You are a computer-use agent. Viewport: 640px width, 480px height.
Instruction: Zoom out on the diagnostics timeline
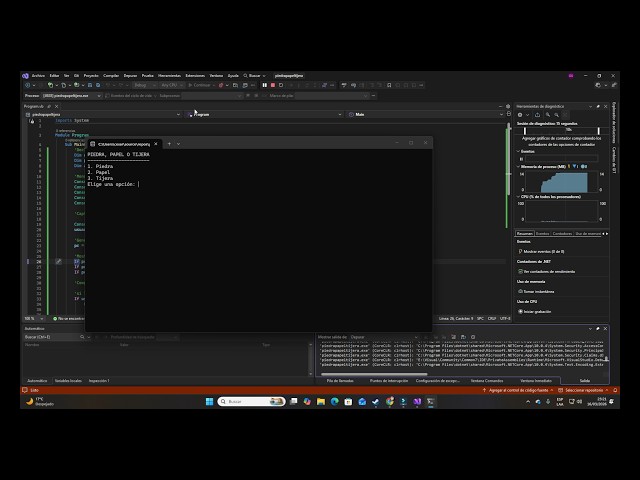coord(556,115)
